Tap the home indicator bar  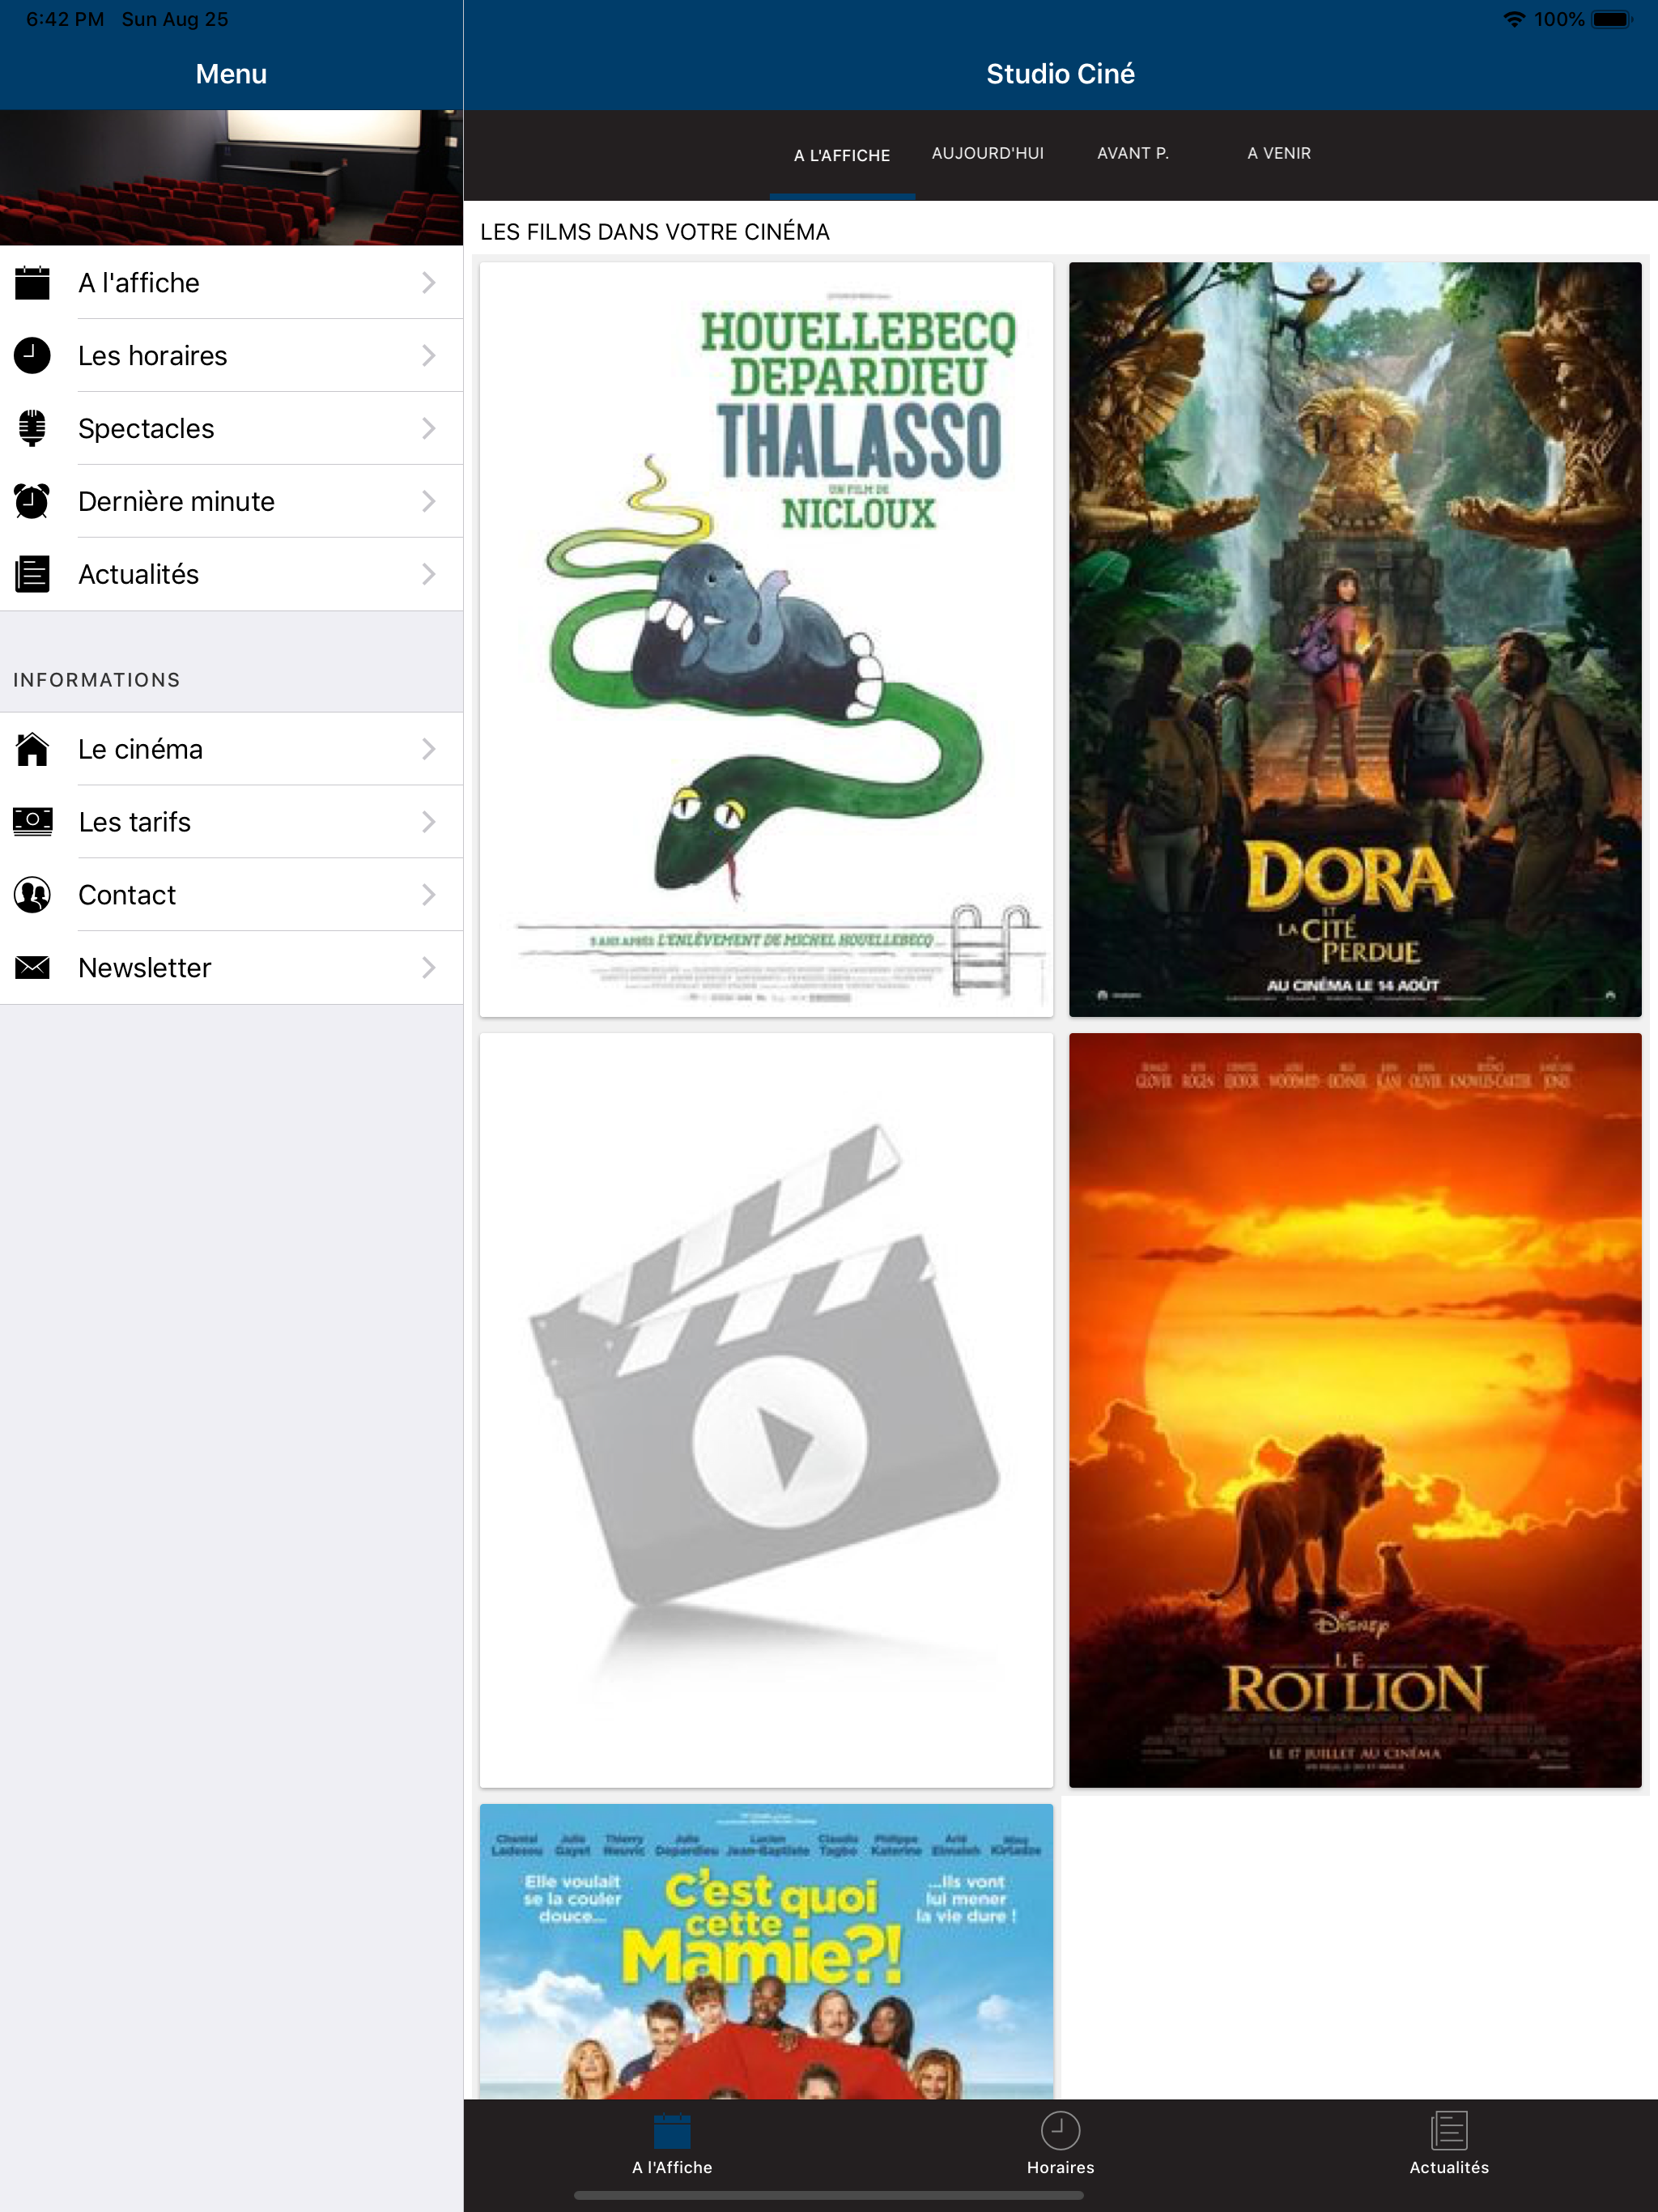click(x=828, y=2196)
